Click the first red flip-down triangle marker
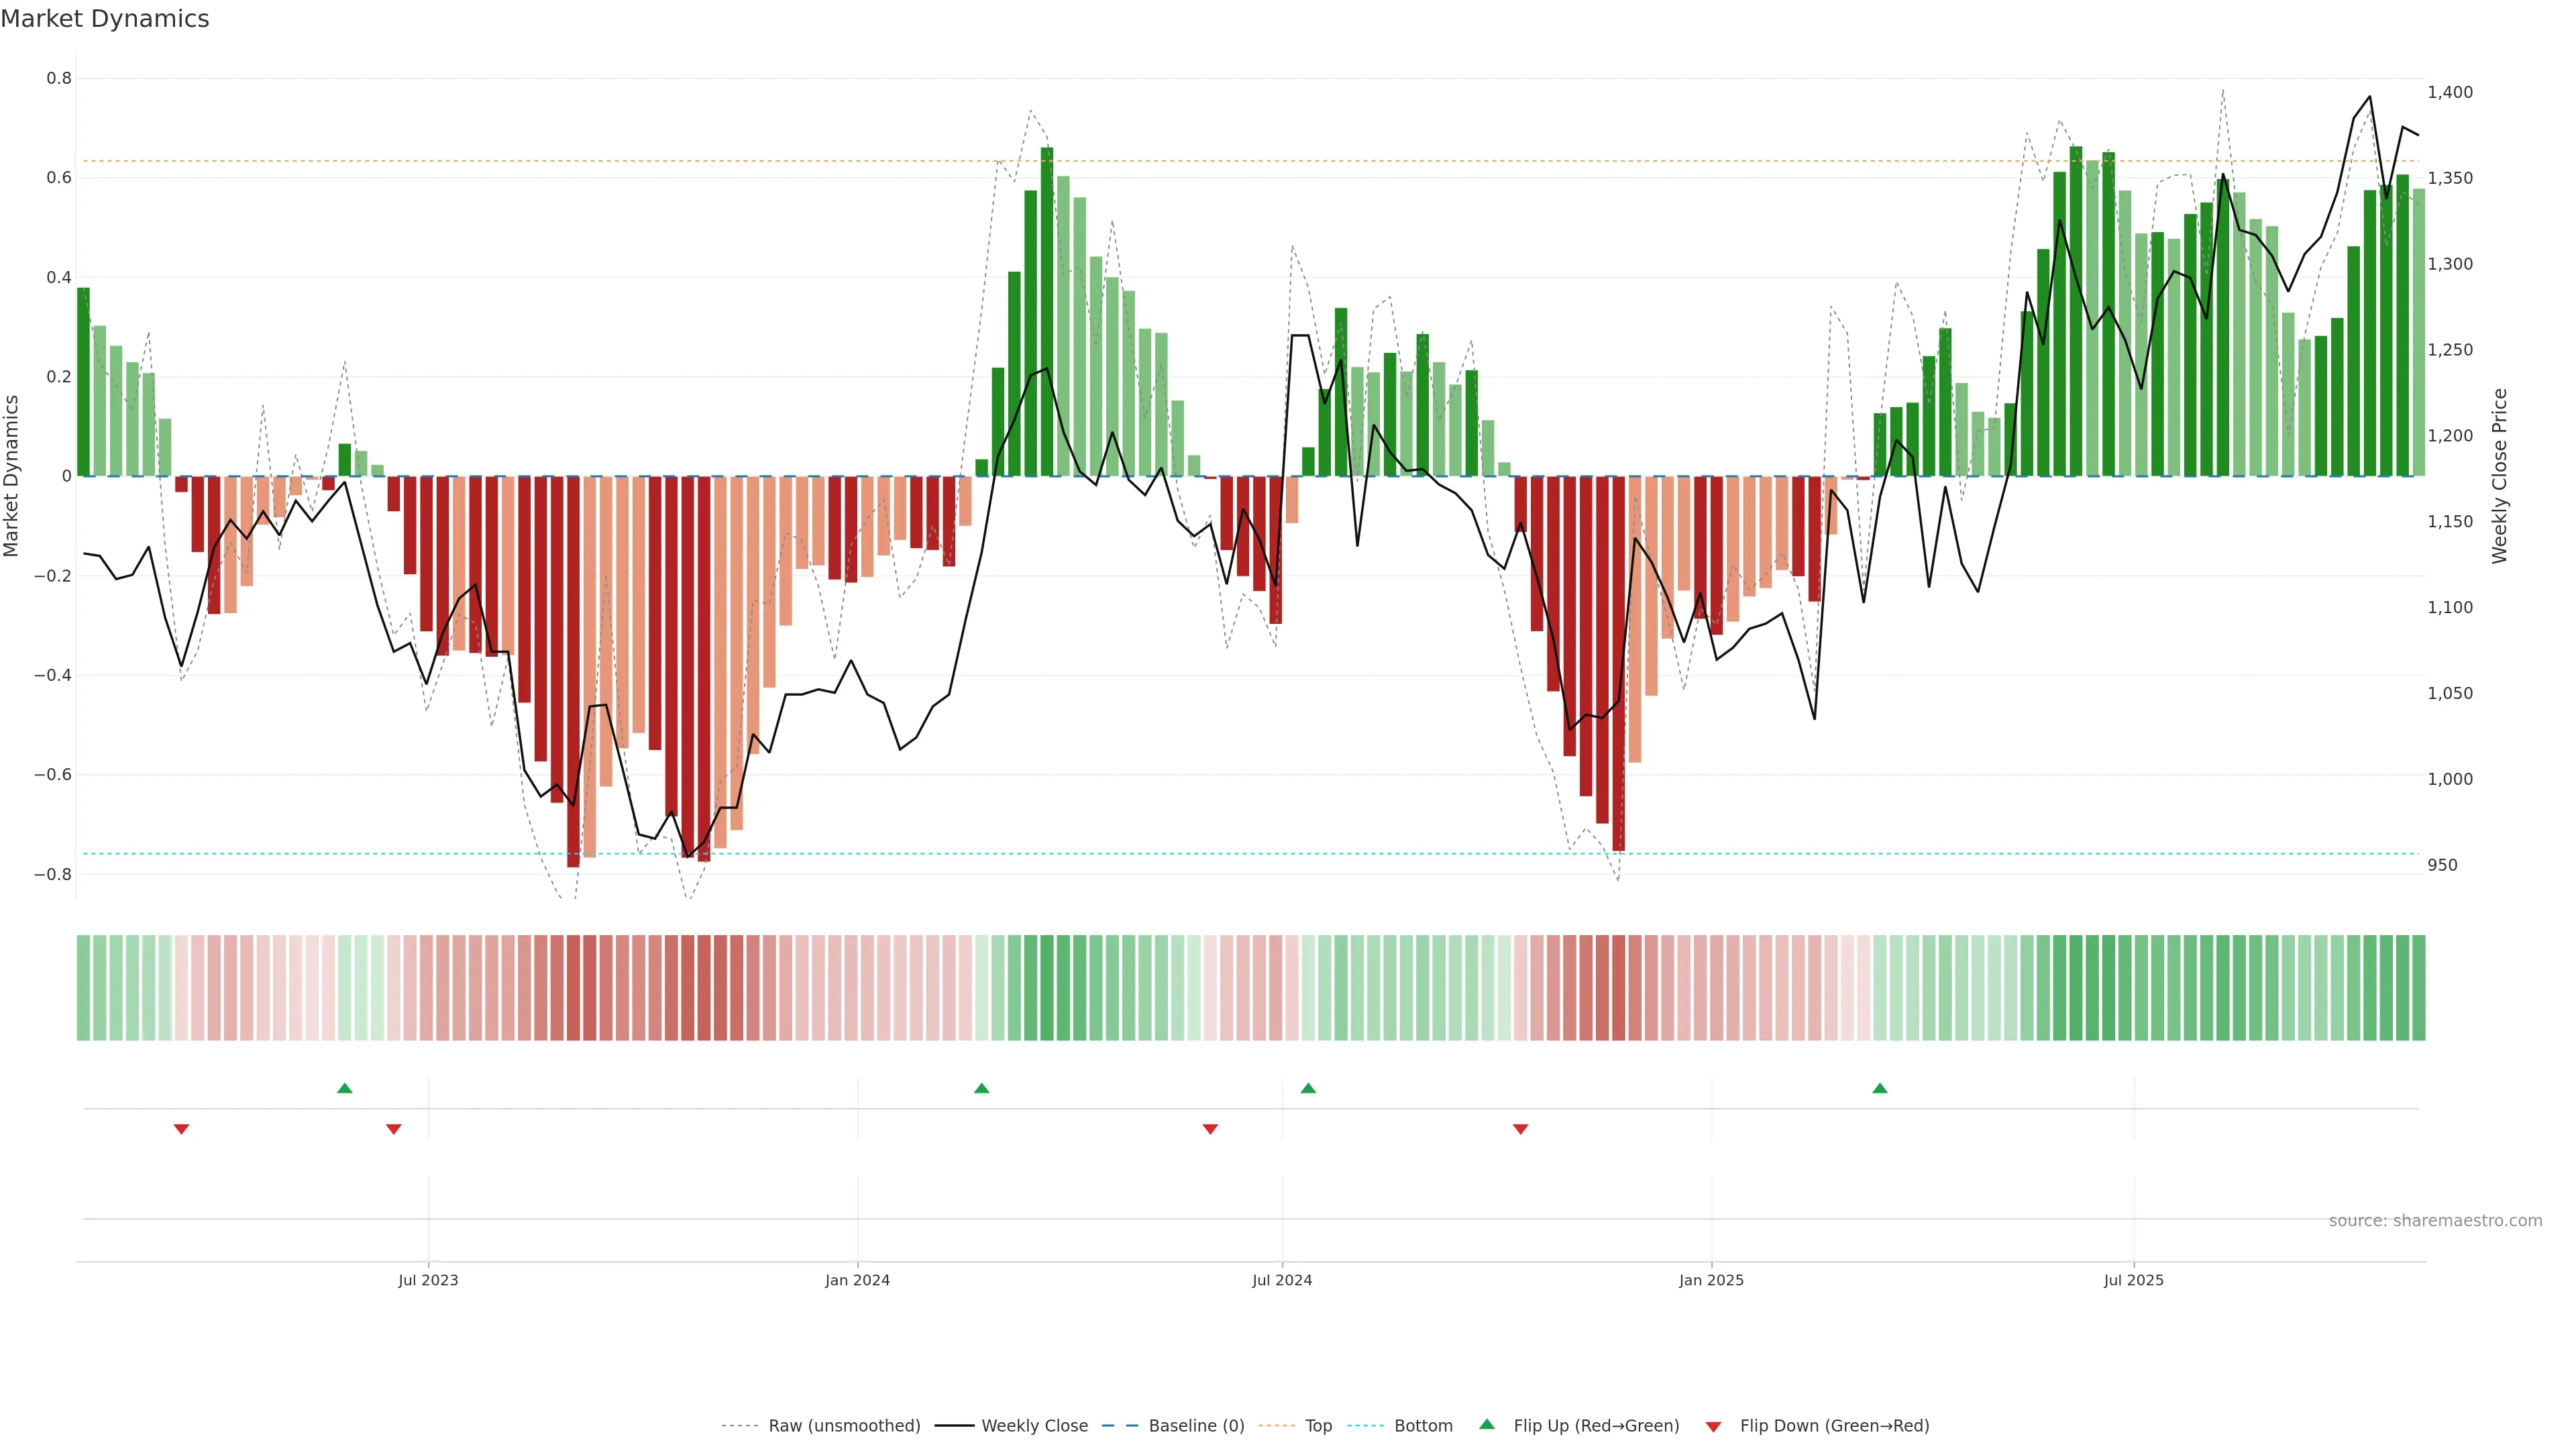 (181, 1129)
